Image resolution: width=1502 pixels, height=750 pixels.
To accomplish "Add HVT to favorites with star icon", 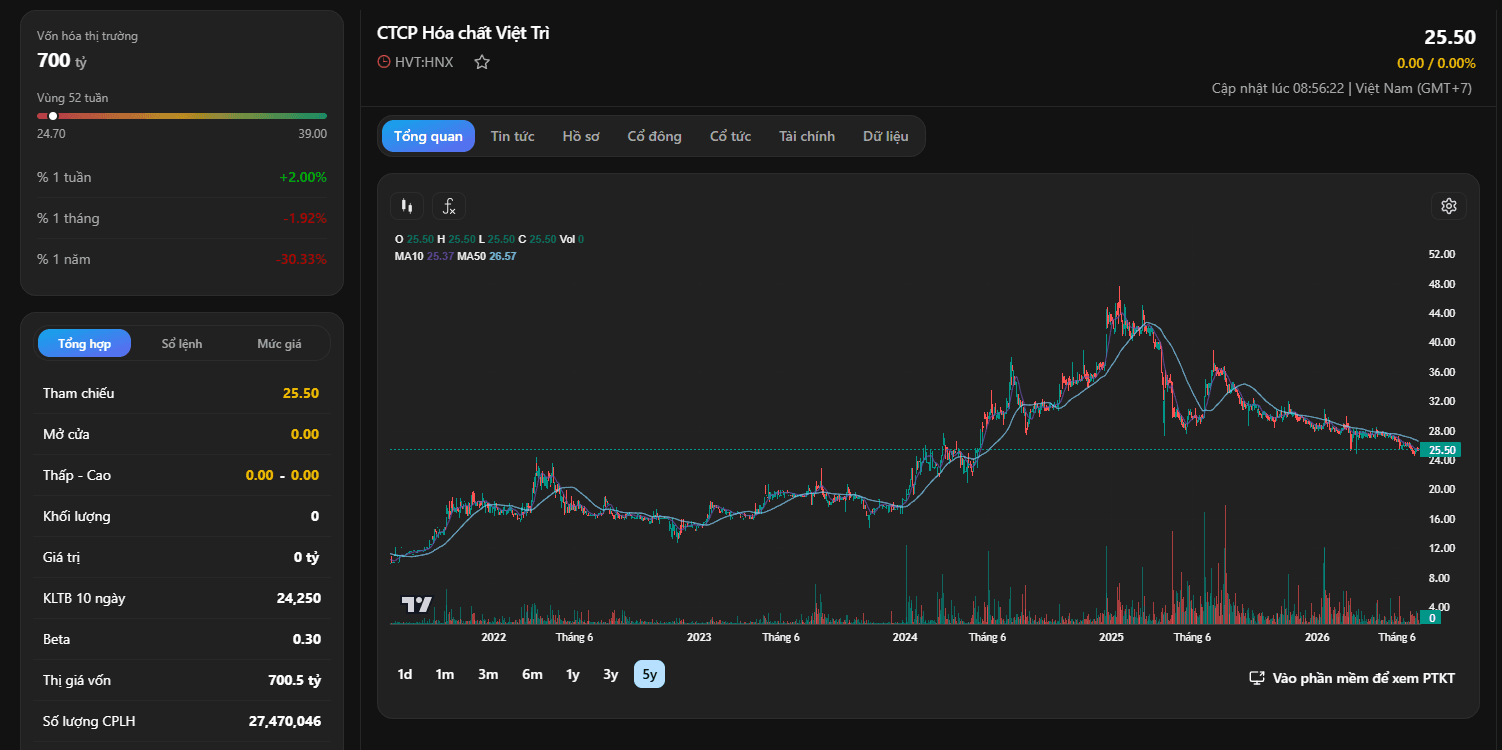I will [x=482, y=62].
